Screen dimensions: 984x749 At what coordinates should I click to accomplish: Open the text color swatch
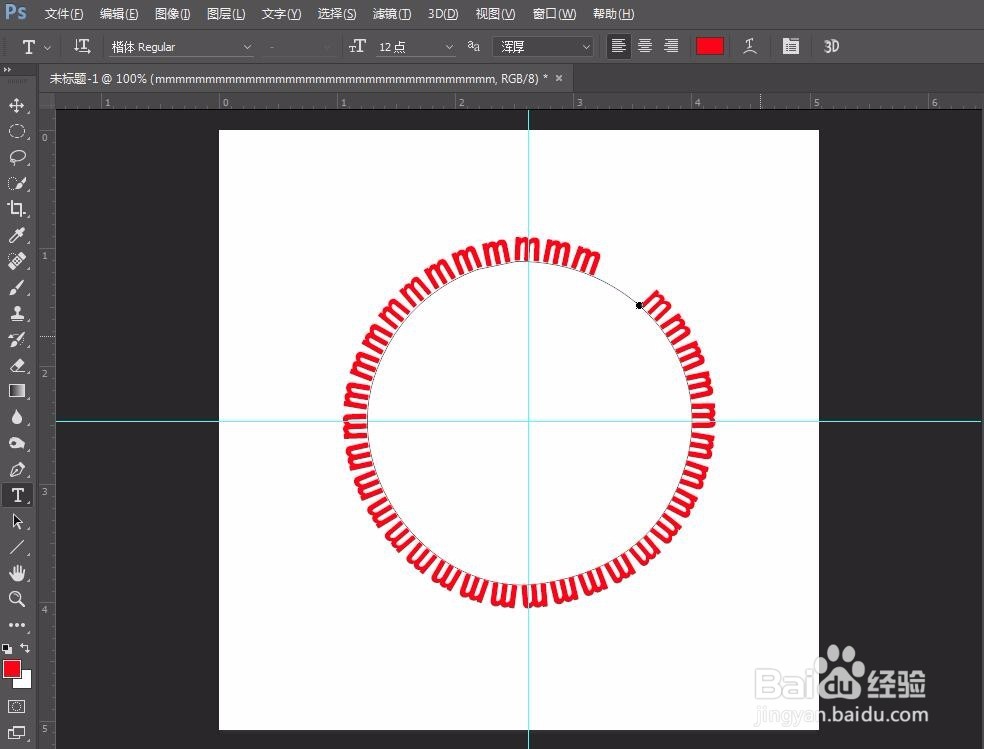pos(710,46)
